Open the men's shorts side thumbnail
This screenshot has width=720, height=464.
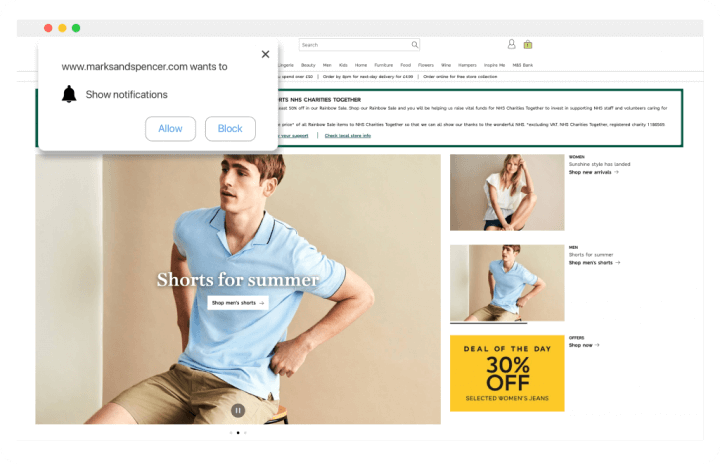click(507, 283)
